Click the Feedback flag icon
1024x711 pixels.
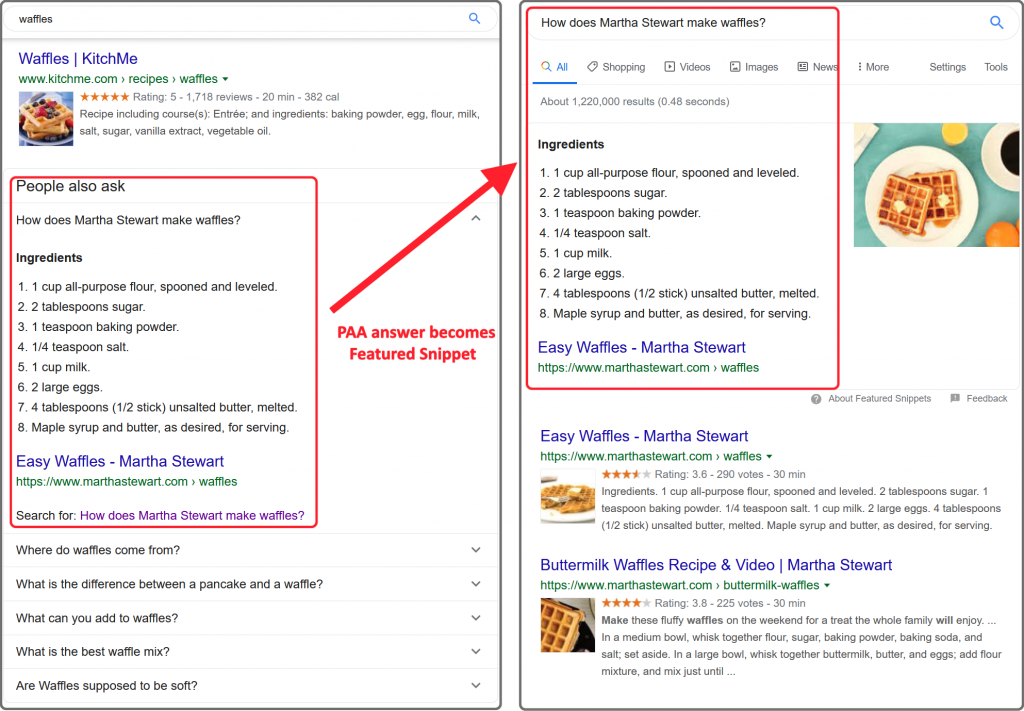[955, 398]
